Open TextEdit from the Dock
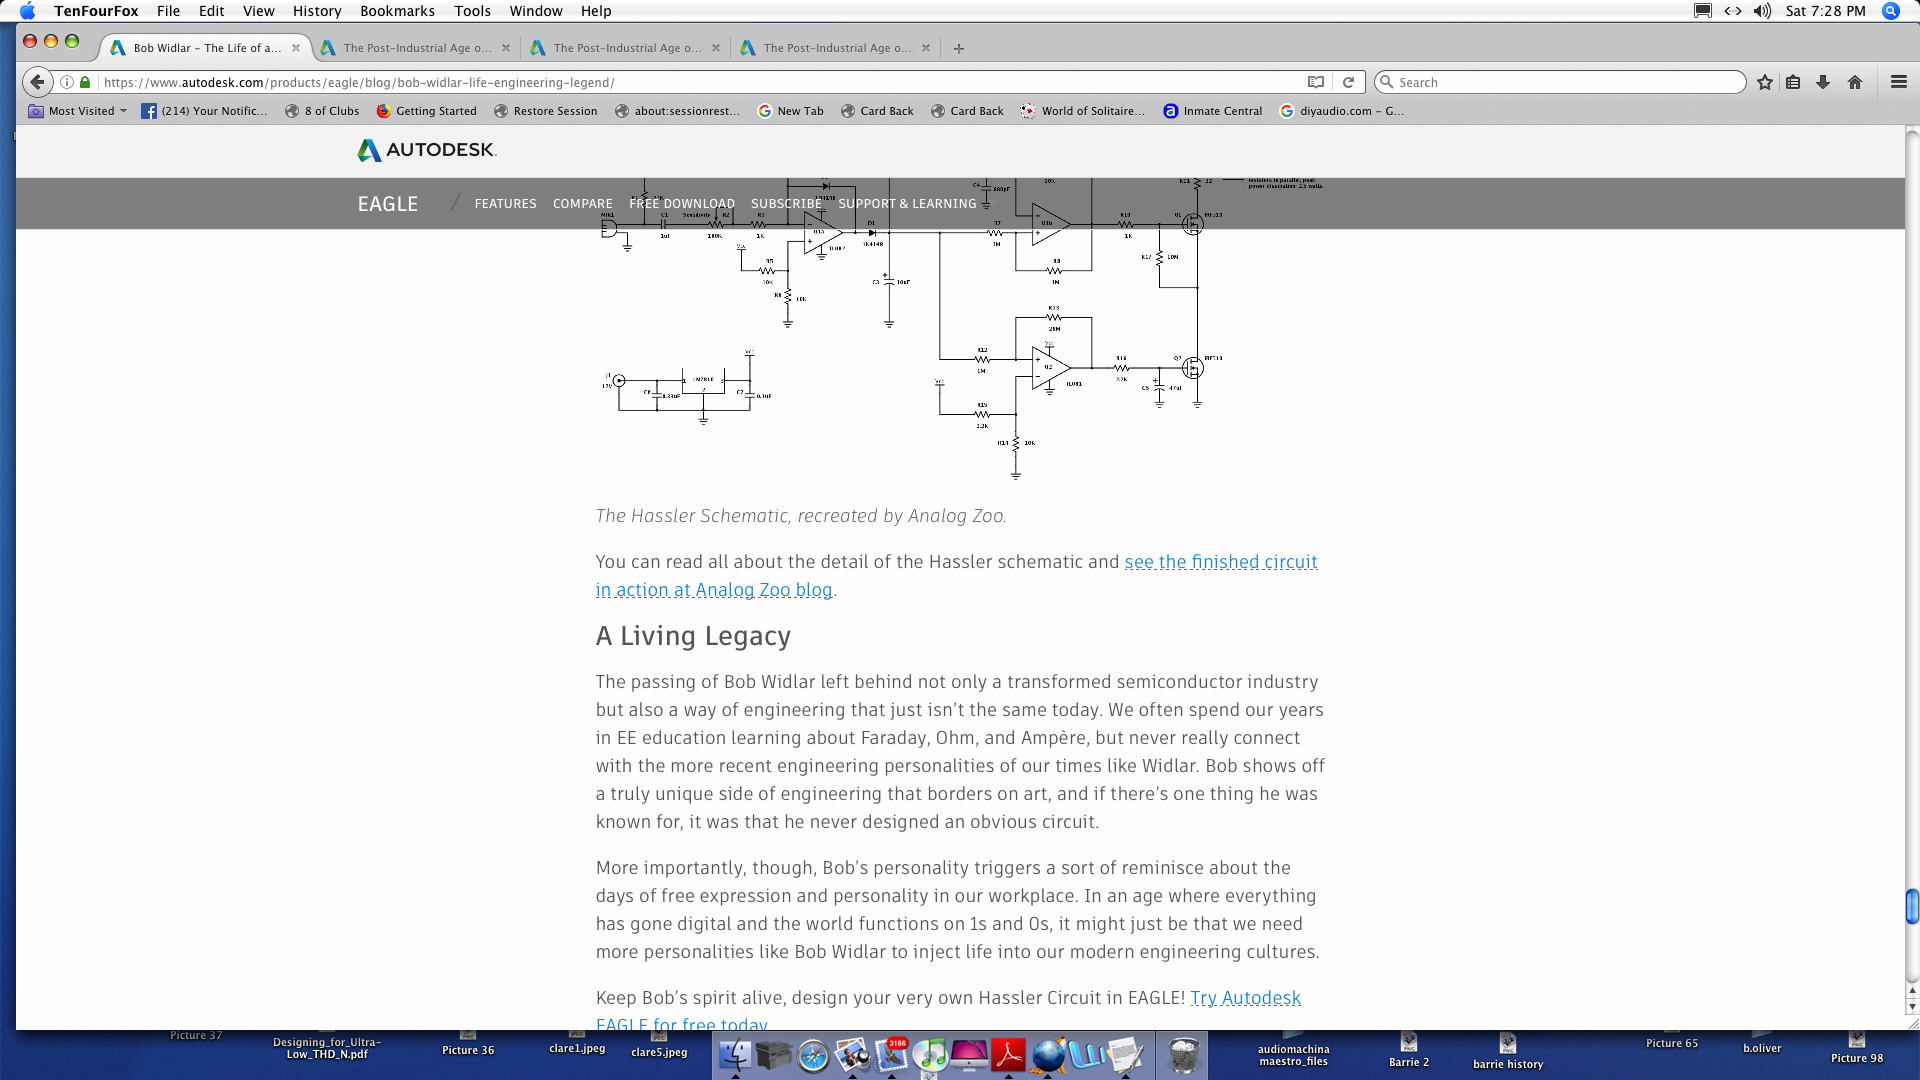The image size is (1920, 1080). [1126, 1055]
